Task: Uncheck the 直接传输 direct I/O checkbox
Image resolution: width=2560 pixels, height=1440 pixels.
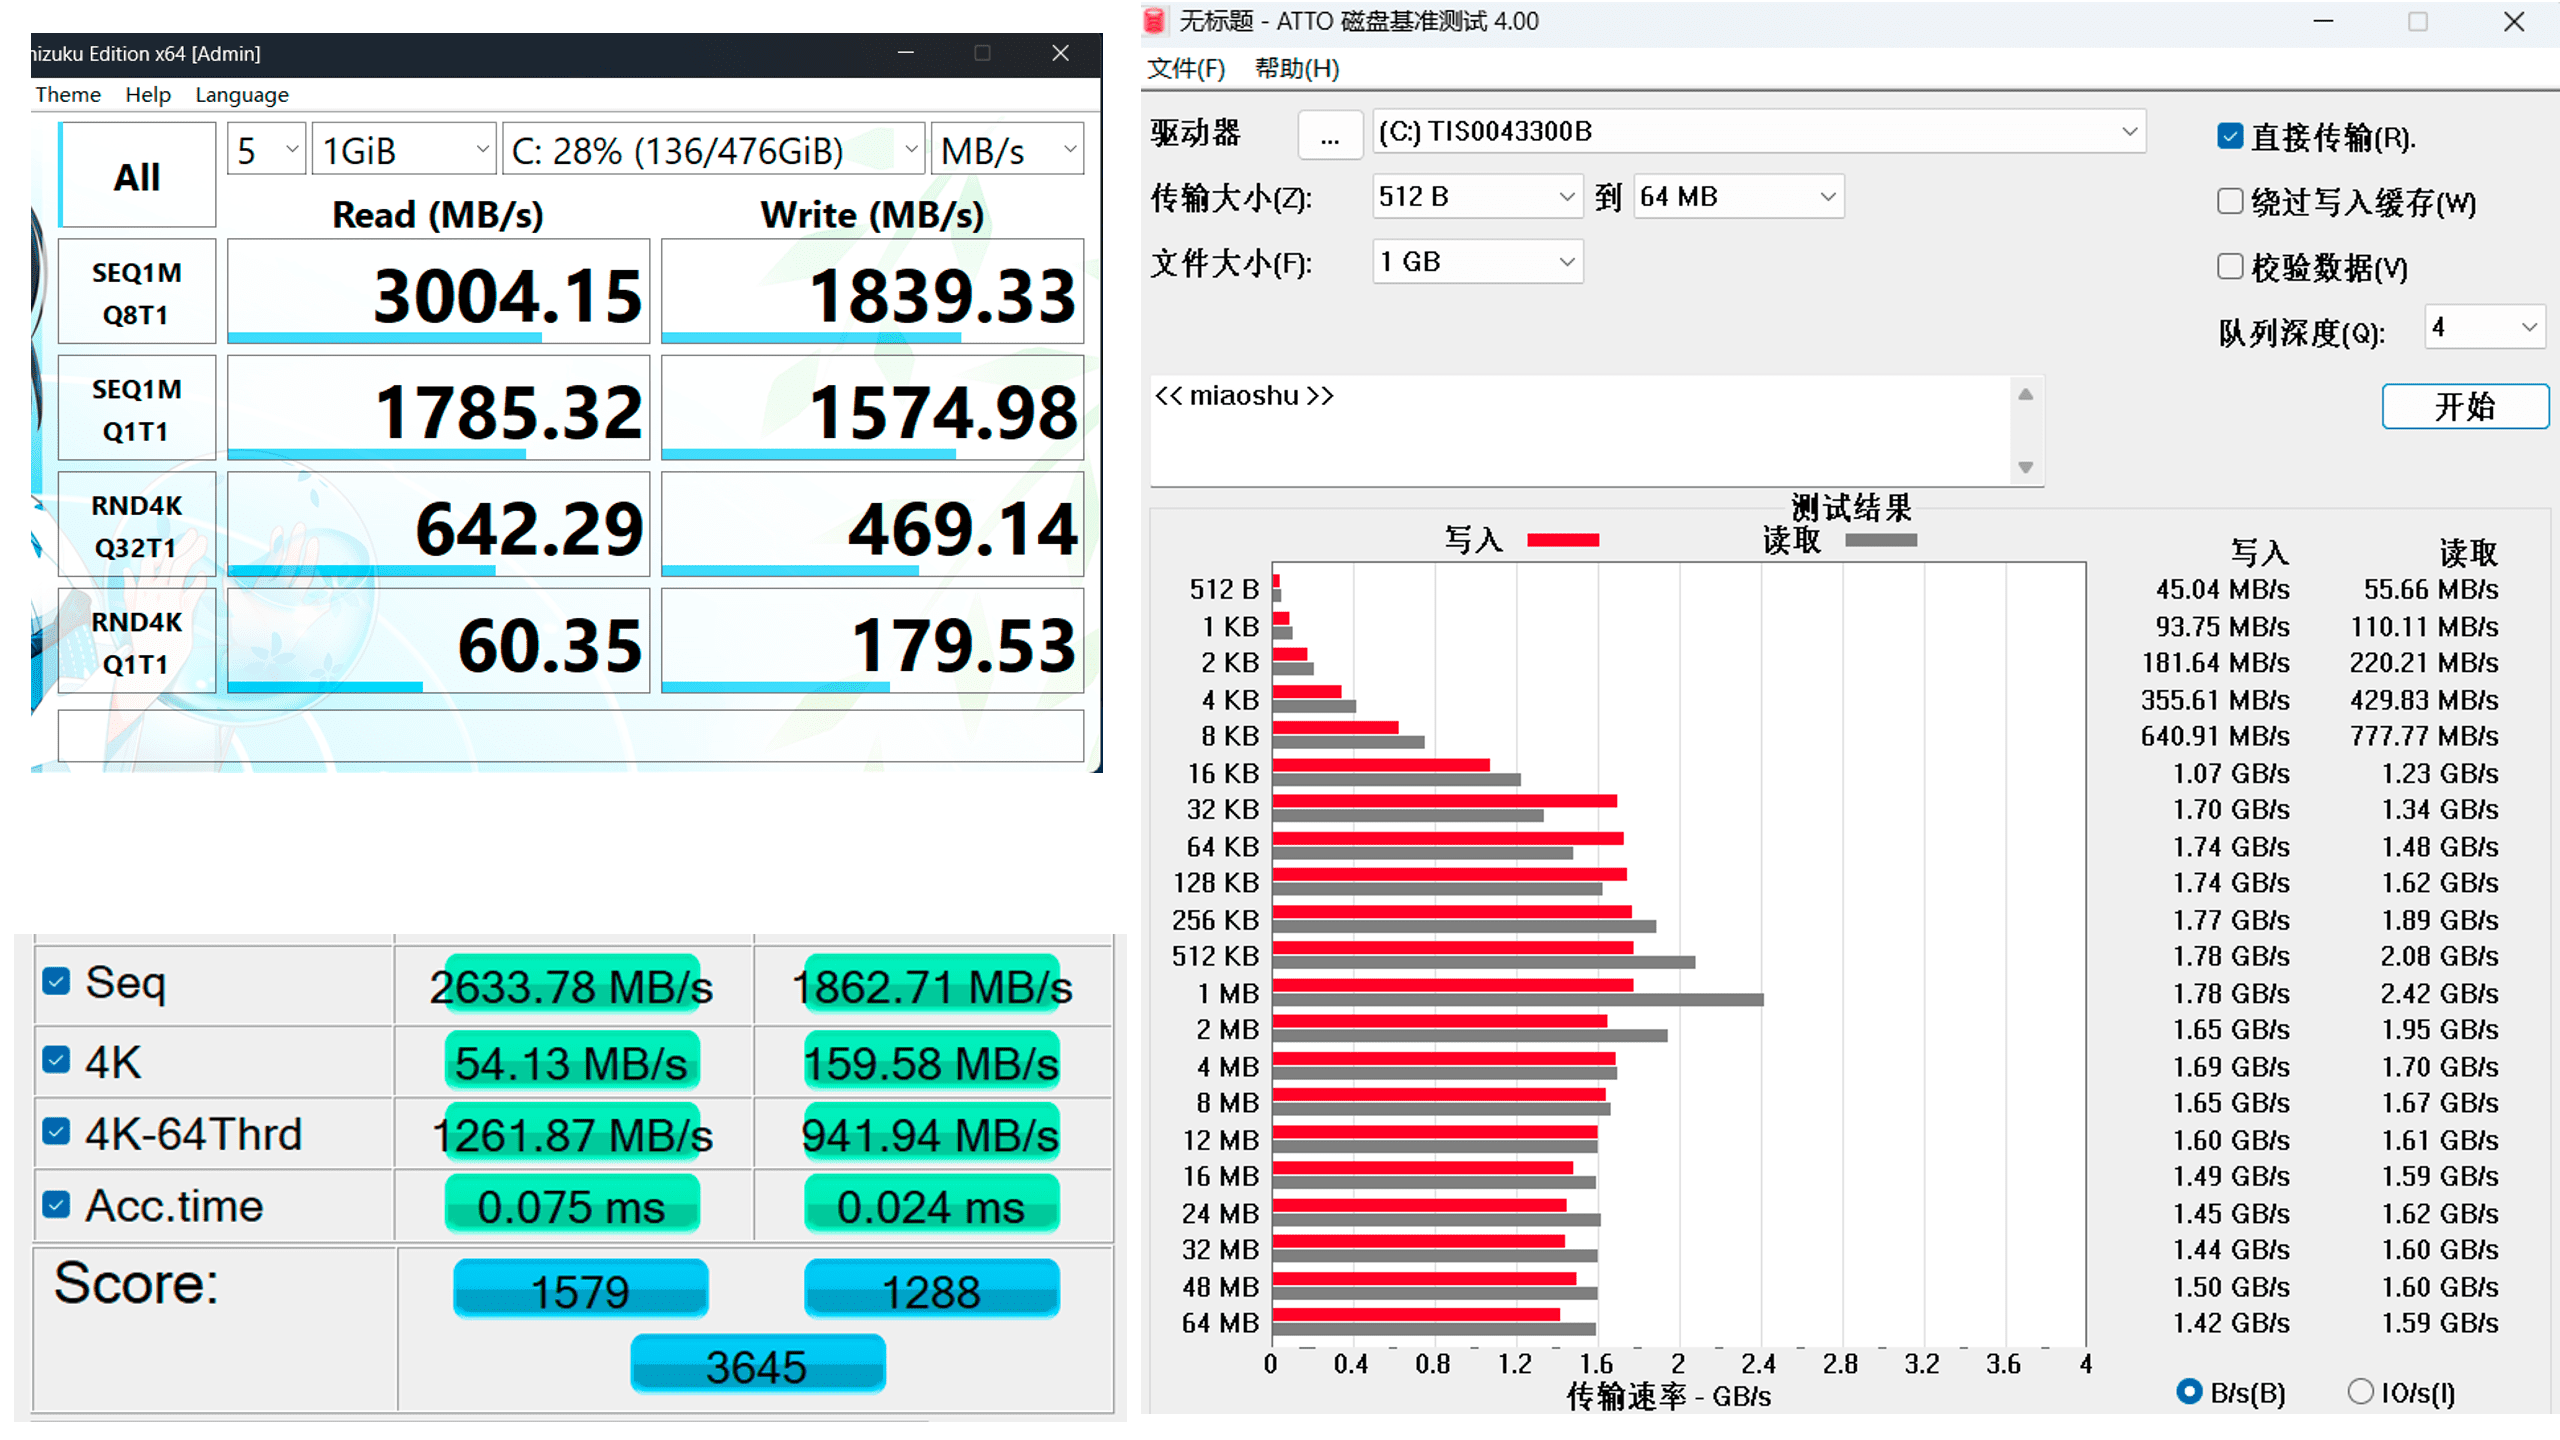Action: tap(2229, 136)
